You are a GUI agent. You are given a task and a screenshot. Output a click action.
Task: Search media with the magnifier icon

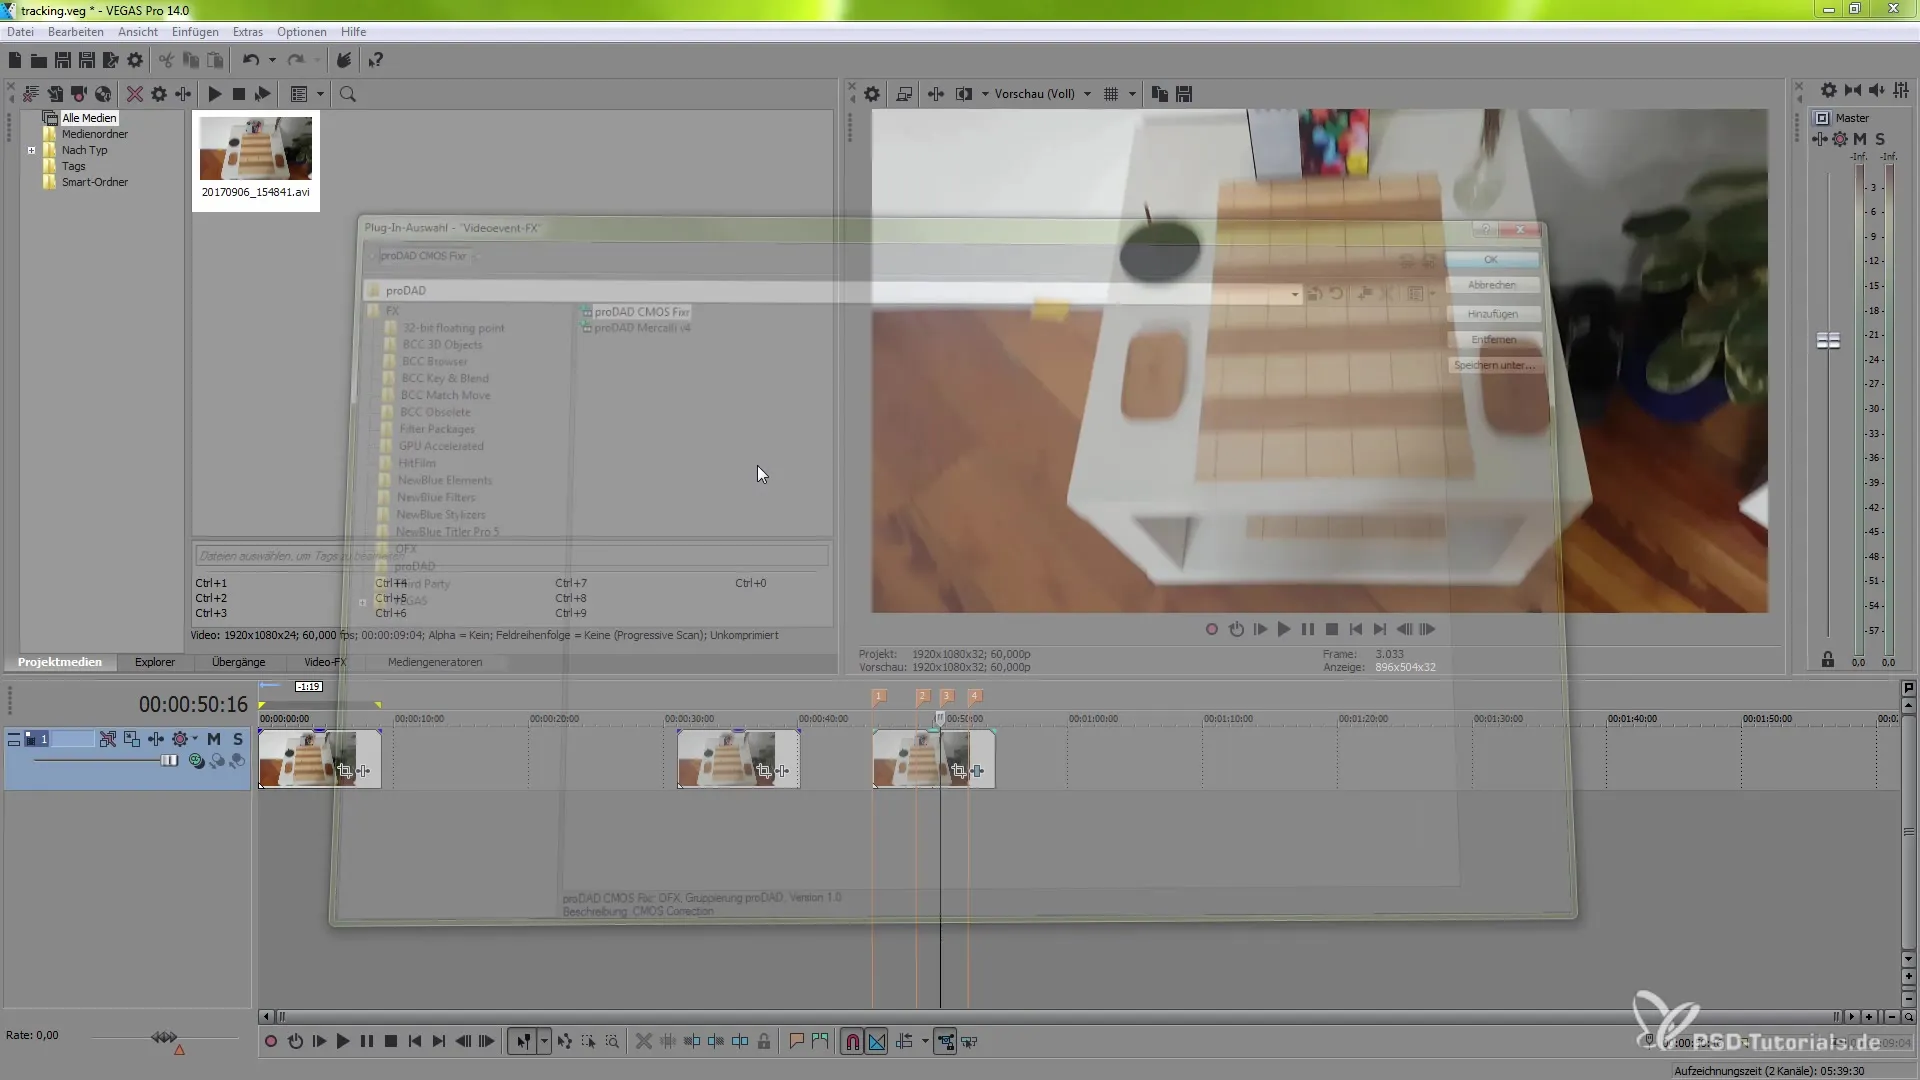coord(348,94)
